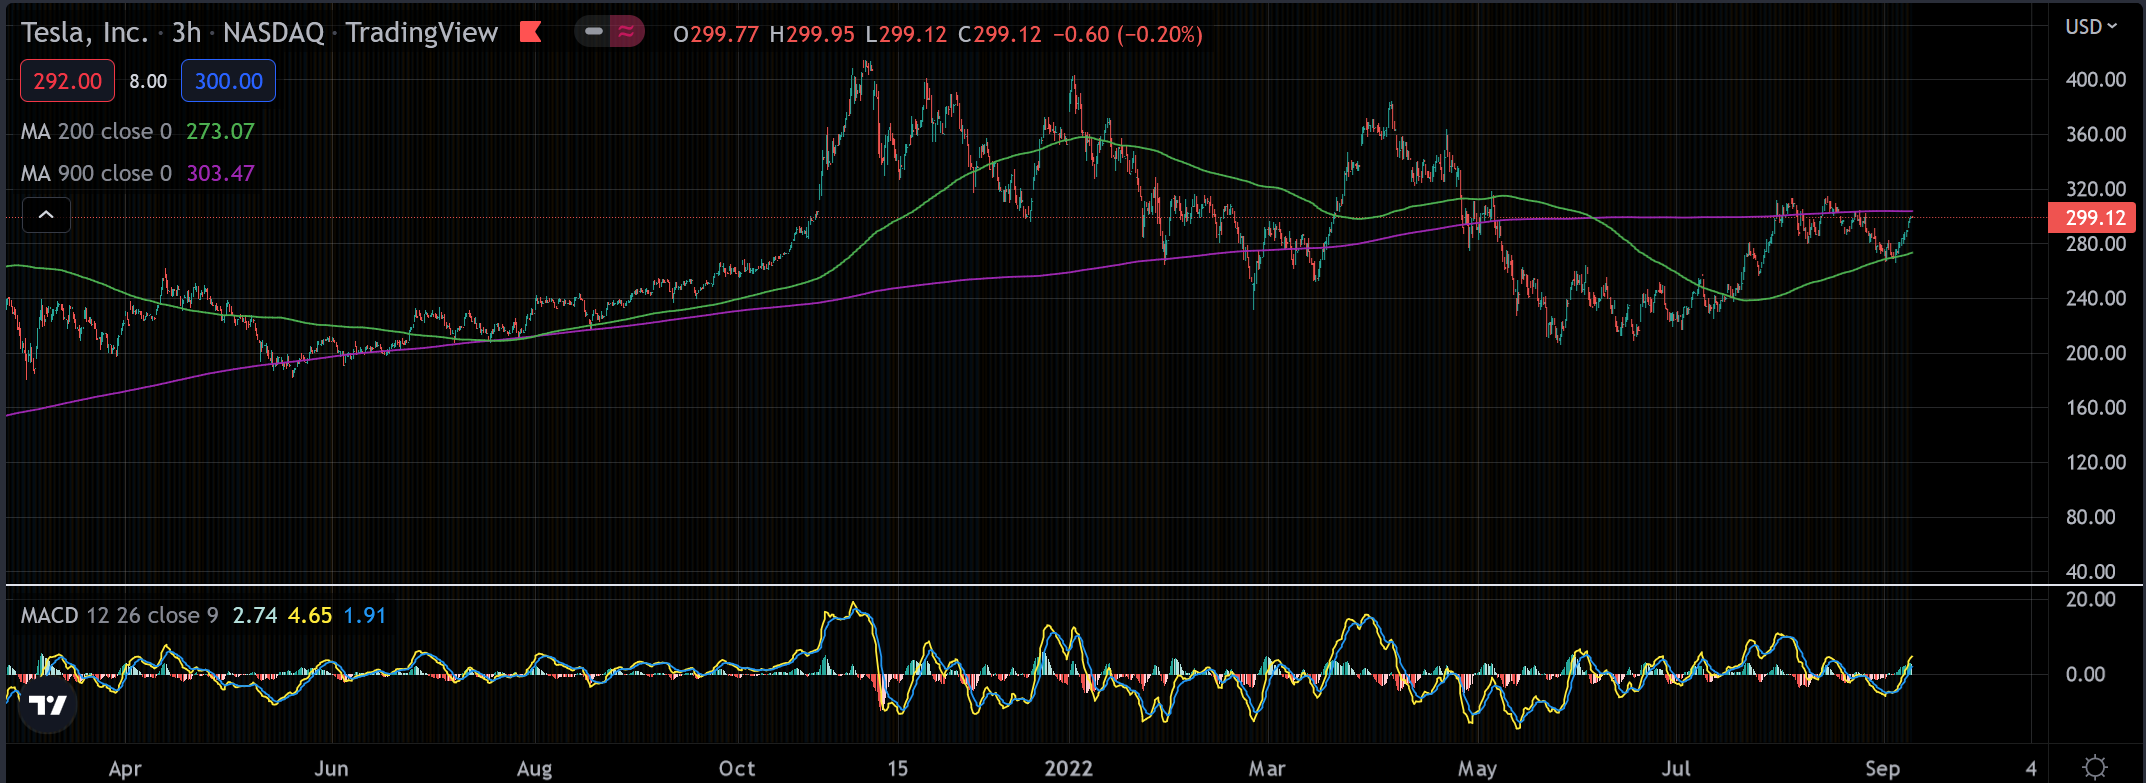2146x783 pixels.
Task: Select the MA 900 close indicator legend
Action: point(97,173)
